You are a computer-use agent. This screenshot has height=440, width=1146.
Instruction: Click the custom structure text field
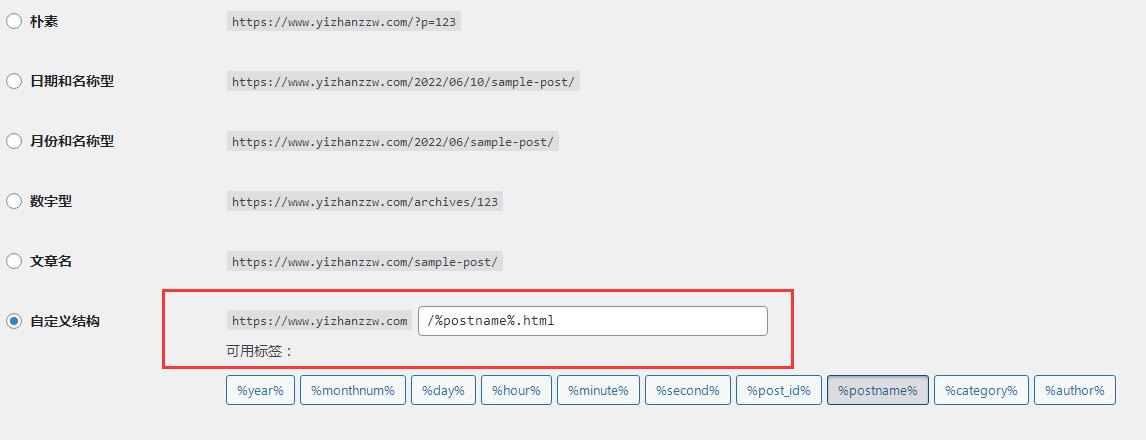[592, 321]
